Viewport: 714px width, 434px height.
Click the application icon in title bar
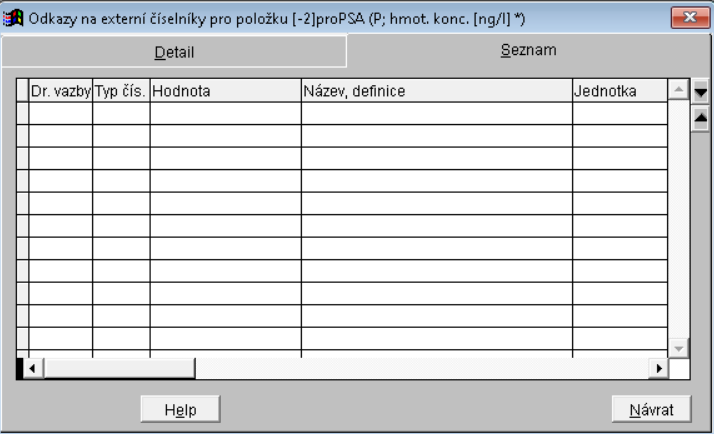(11, 16)
